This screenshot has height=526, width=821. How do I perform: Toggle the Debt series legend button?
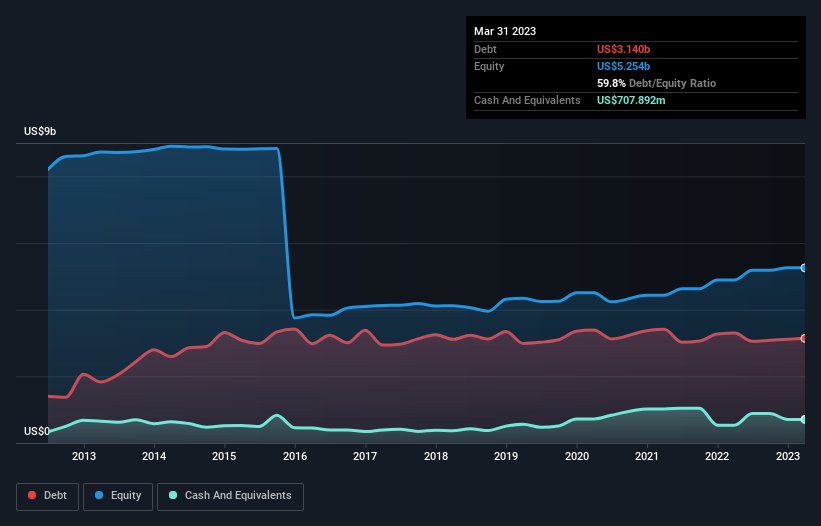pyautogui.click(x=48, y=496)
